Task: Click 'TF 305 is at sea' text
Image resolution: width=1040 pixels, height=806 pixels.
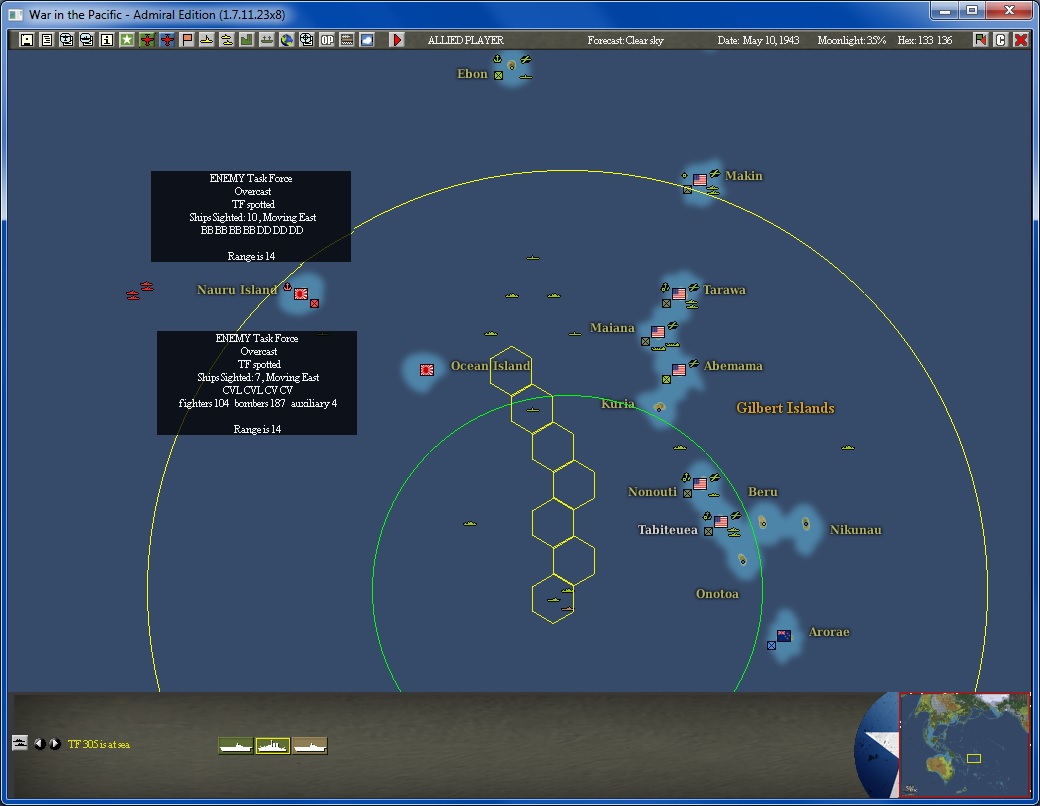Action: tap(99, 744)
